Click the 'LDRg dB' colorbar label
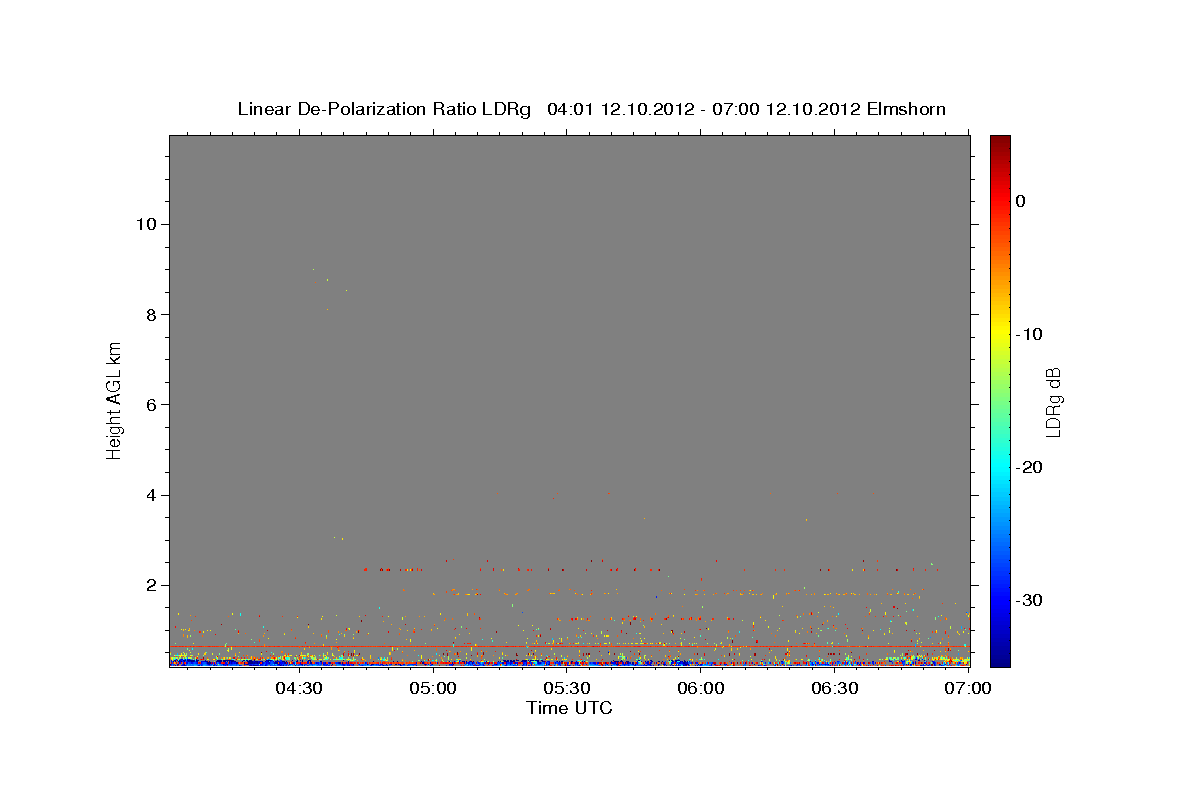The width and height of the screenshot is (1200, 800). tap(1052, 401)
